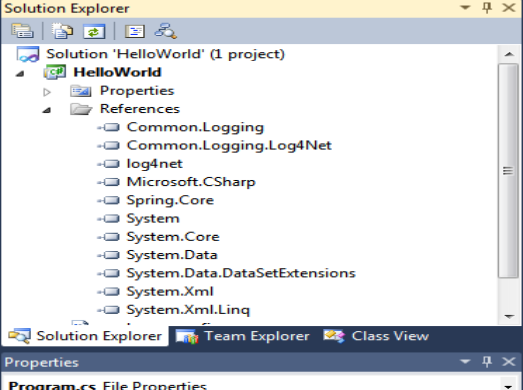Click the reference icon beside Microsoft.CSharp
The image size is (523, 390).
point(108,182)
